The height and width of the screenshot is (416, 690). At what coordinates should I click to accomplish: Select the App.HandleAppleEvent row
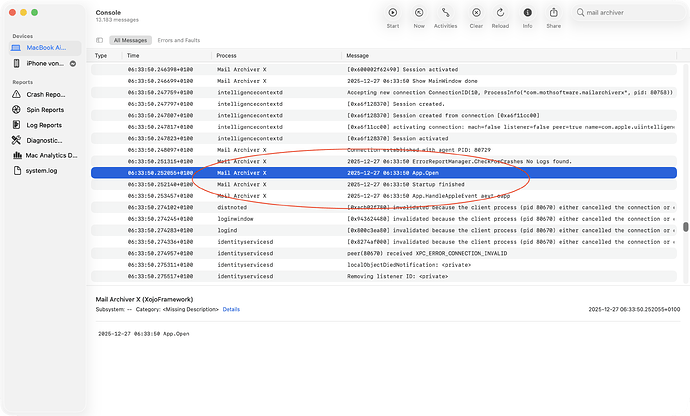coord(384,196)
